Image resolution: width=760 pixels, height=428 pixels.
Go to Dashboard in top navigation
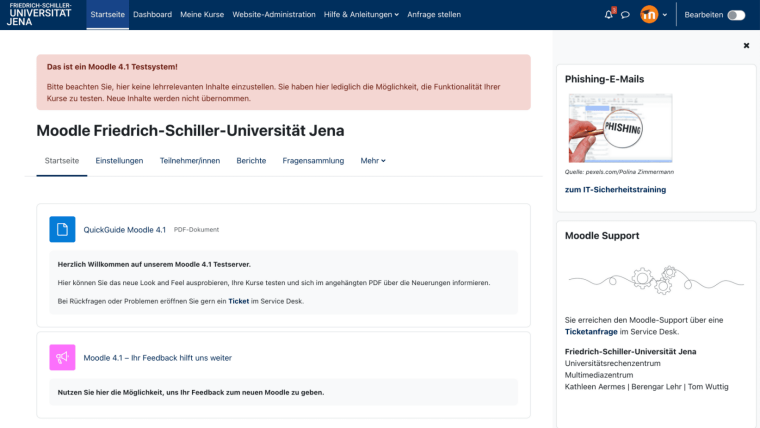(153, 15)
